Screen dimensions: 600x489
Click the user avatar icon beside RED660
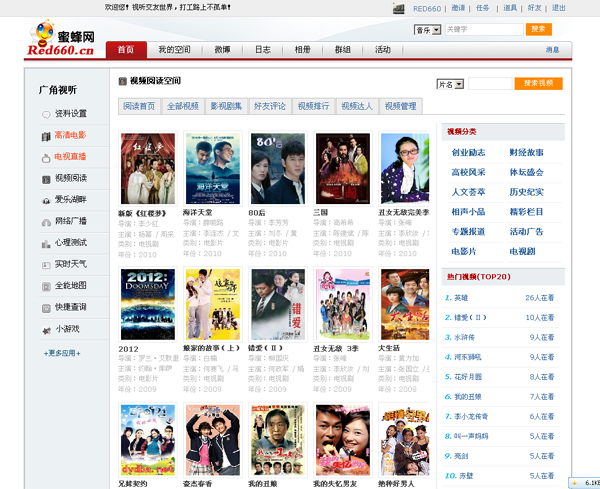click(x=399, y=8)
